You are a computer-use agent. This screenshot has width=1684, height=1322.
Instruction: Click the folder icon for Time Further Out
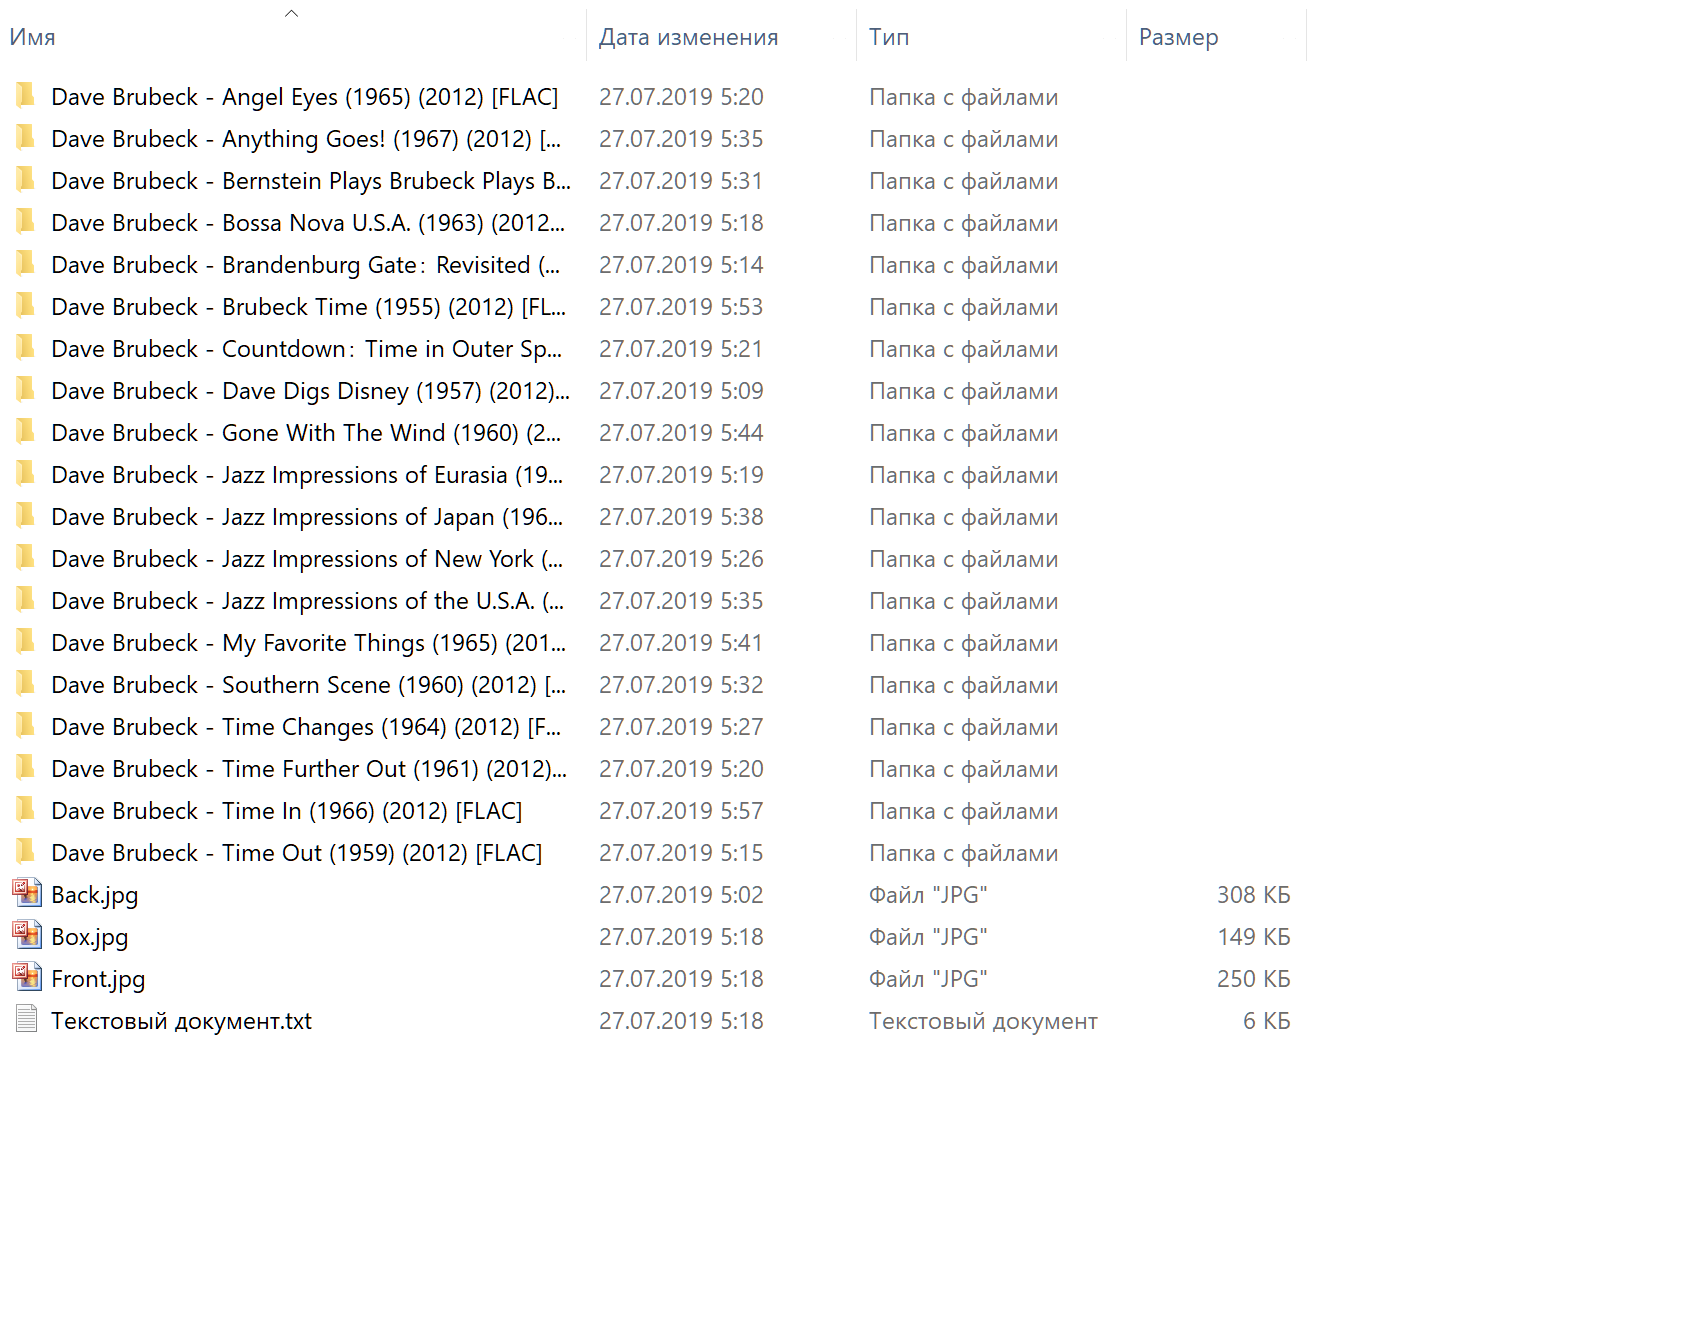[x=26, y=768]
